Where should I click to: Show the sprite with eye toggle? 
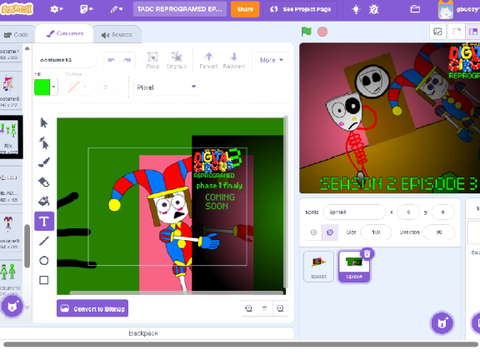(314, 232)
